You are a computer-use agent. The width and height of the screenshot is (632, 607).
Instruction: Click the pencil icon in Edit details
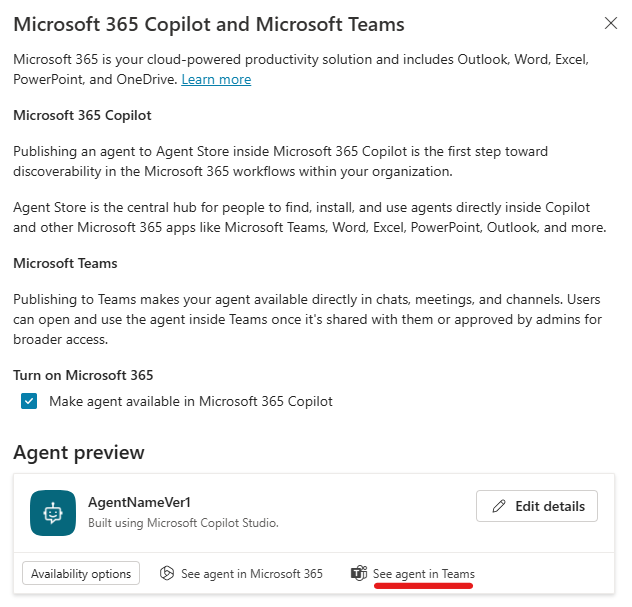click(x=499, y=506)
